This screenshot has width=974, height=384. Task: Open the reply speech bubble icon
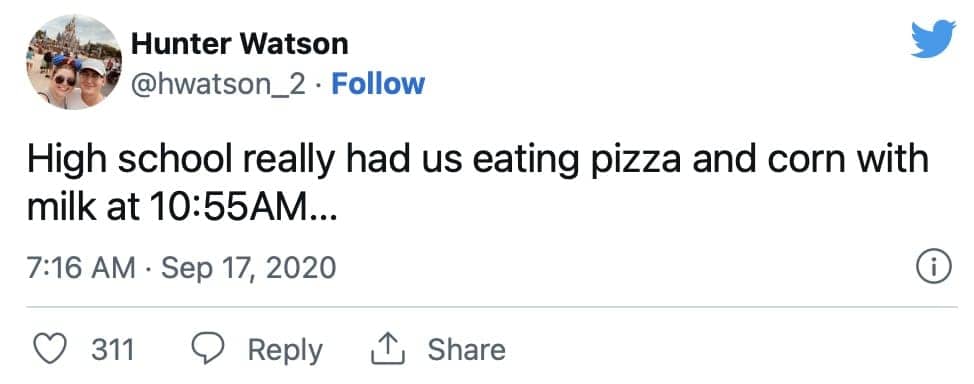pyautogui.click(x=209, y=349)
